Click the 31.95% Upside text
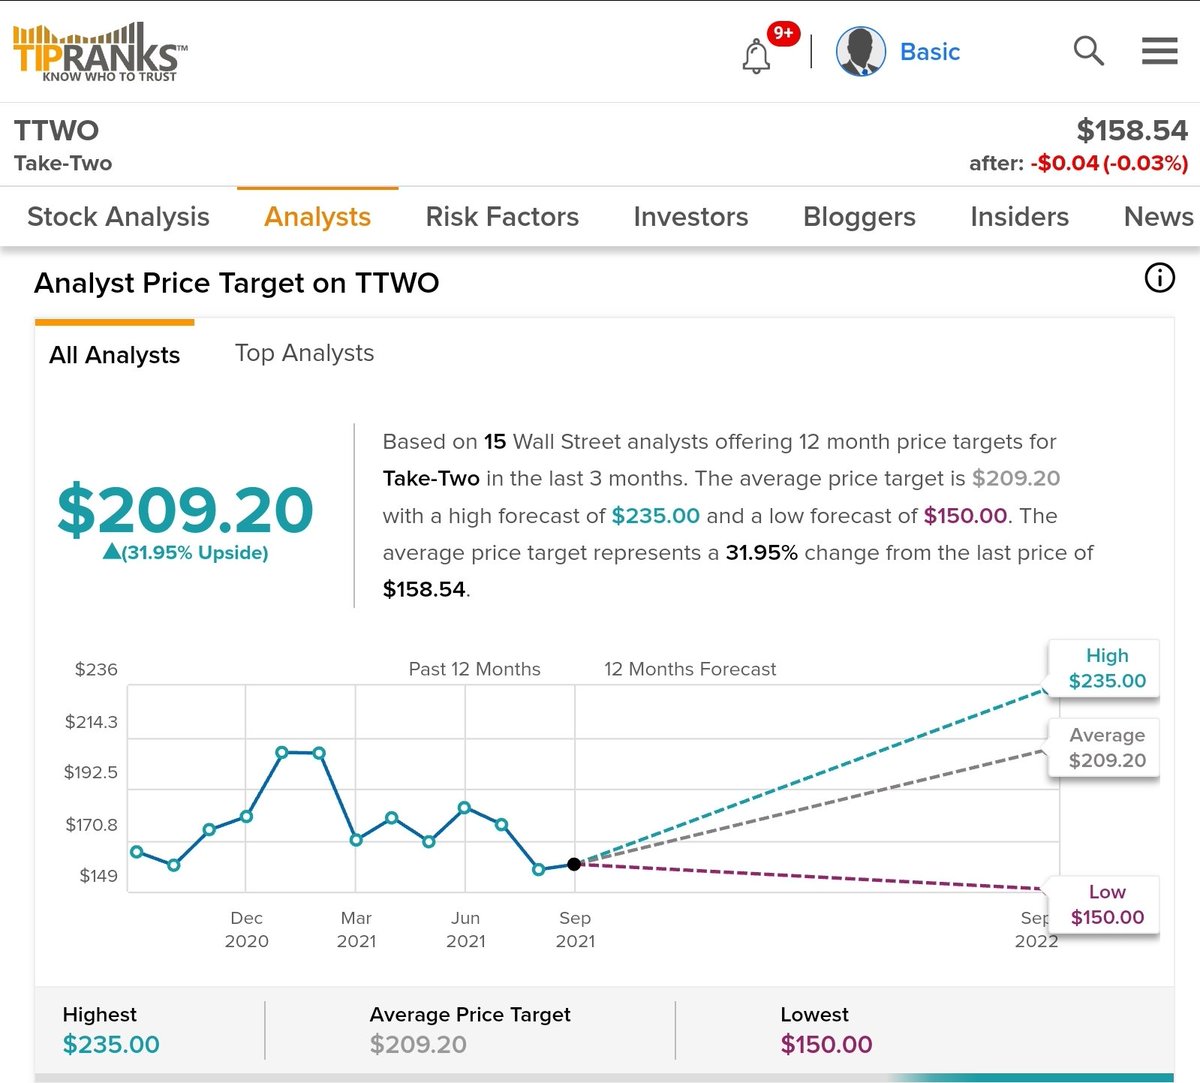Image resolution: width=1200 pixels, height=1083 pixels. pos(186,552)
